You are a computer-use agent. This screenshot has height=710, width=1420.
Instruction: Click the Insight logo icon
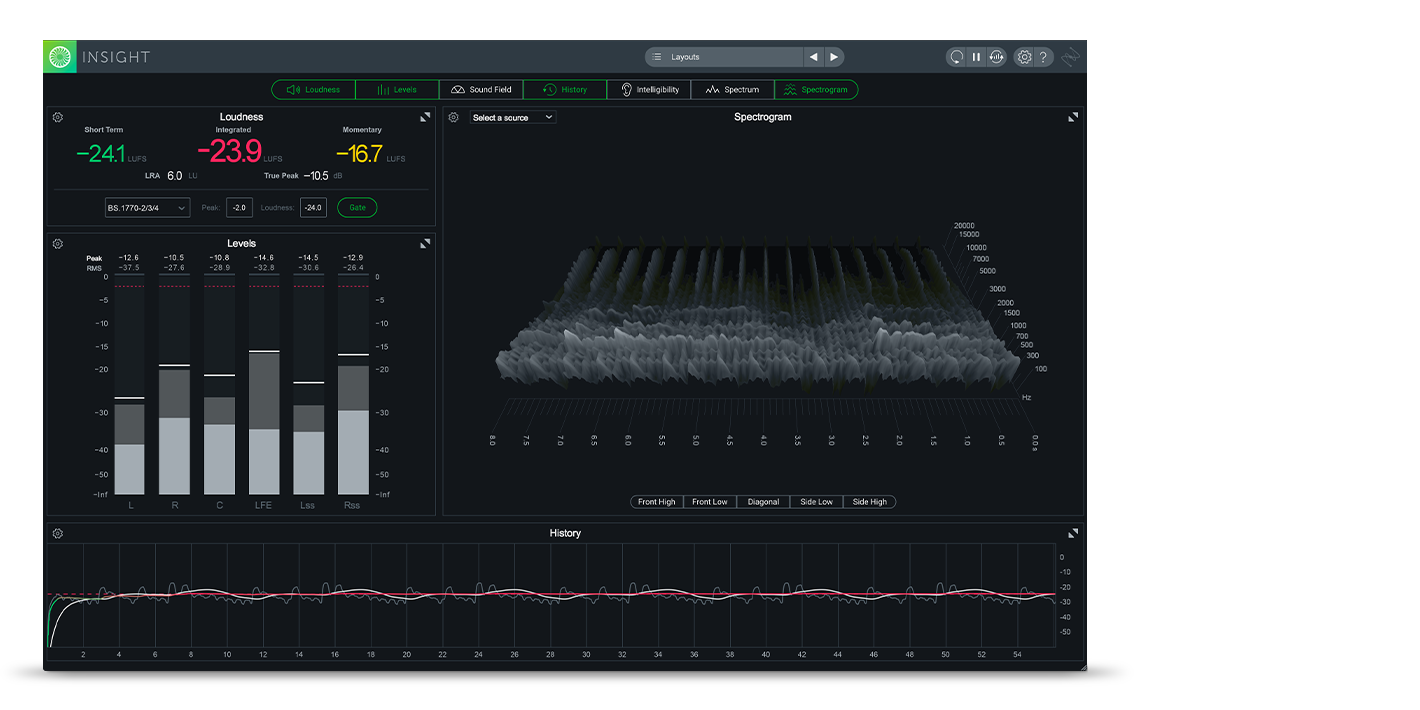pyautogui.click(x=60, y=57)
